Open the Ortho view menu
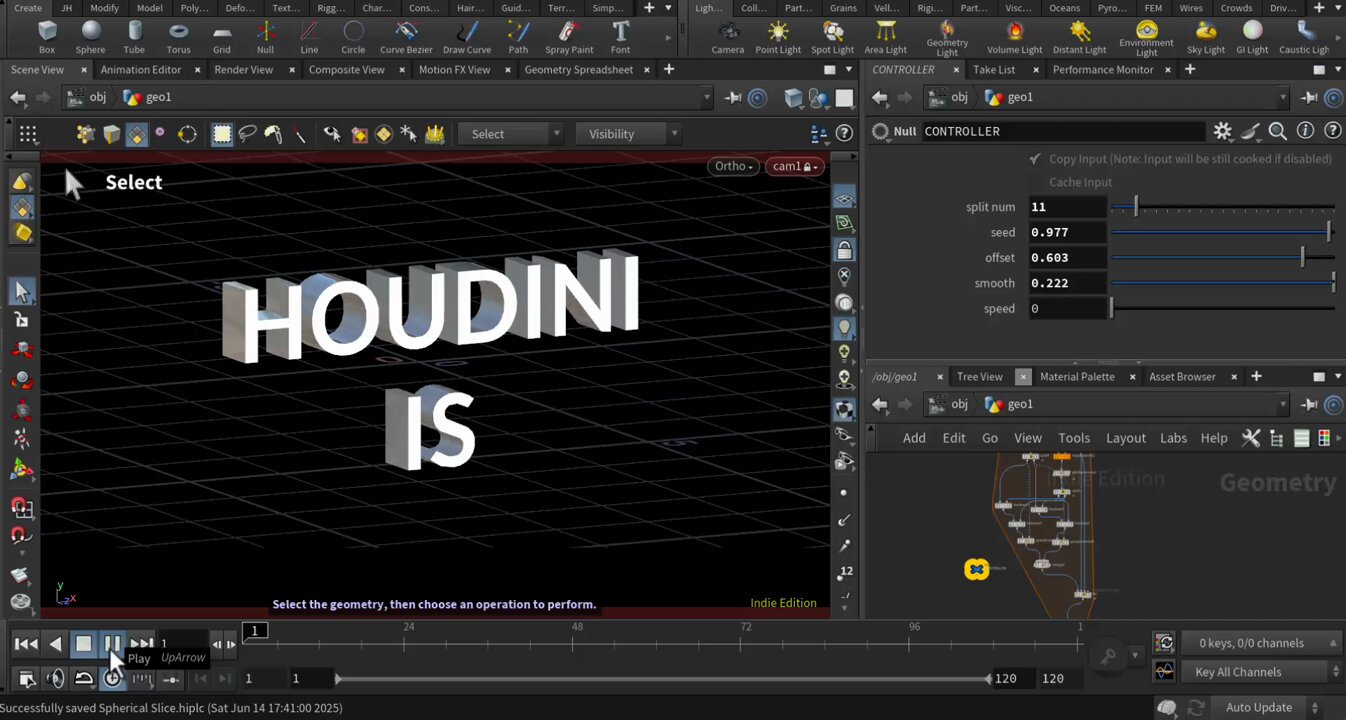Viewport: 1346px width, 720px height. pos(734,166)
